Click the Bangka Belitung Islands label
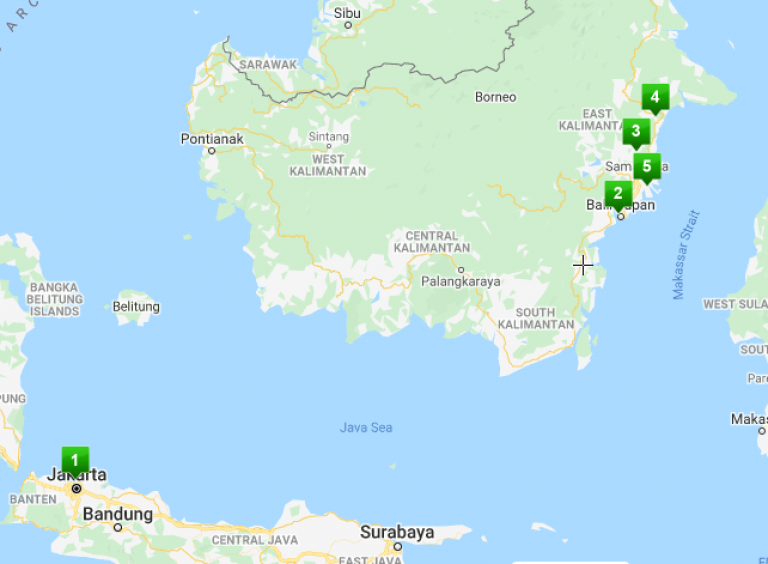 tap(54, 299)
